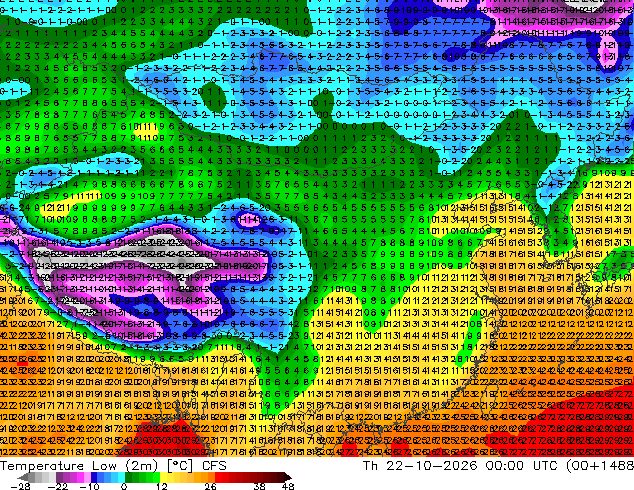The width and height of the screenshot is (634, 490).
Task: Click the '-28' legend label
Action: (20, 486)
